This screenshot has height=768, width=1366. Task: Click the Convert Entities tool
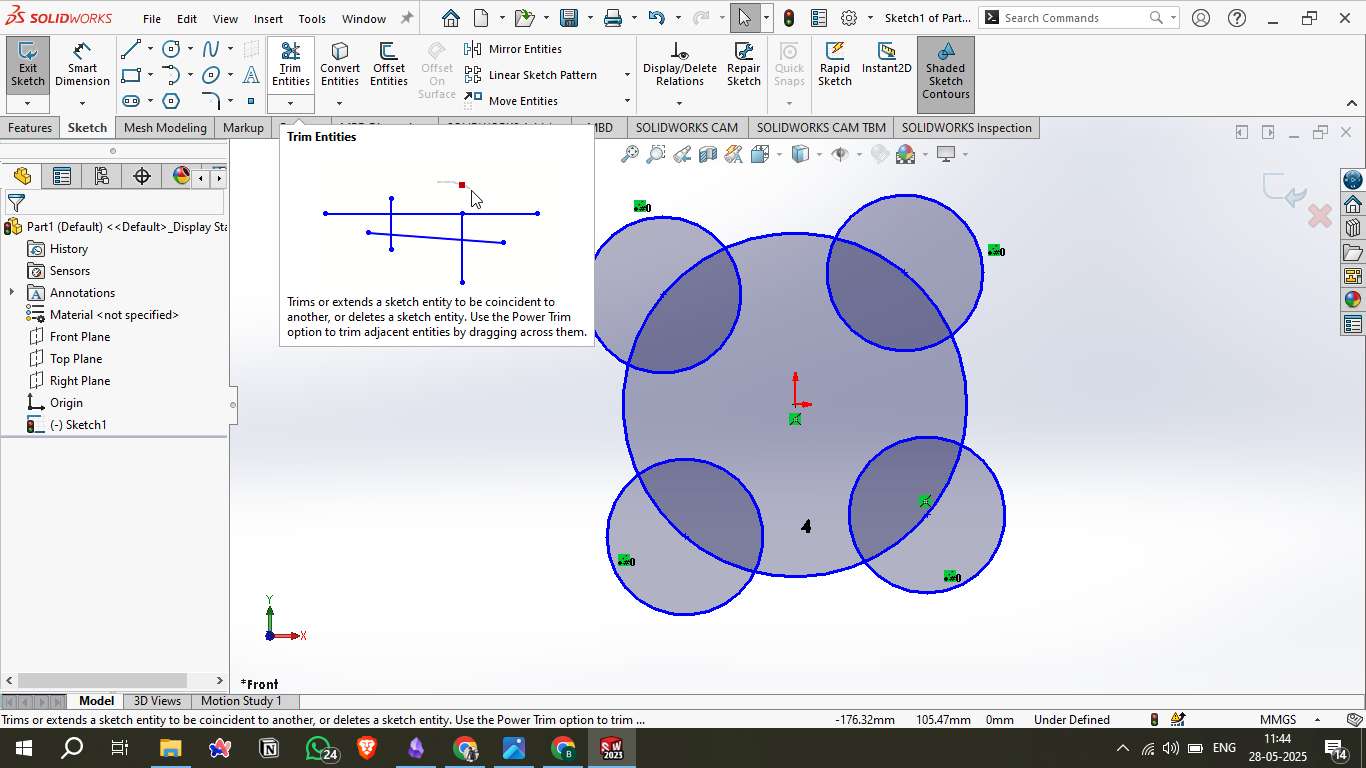340,65
